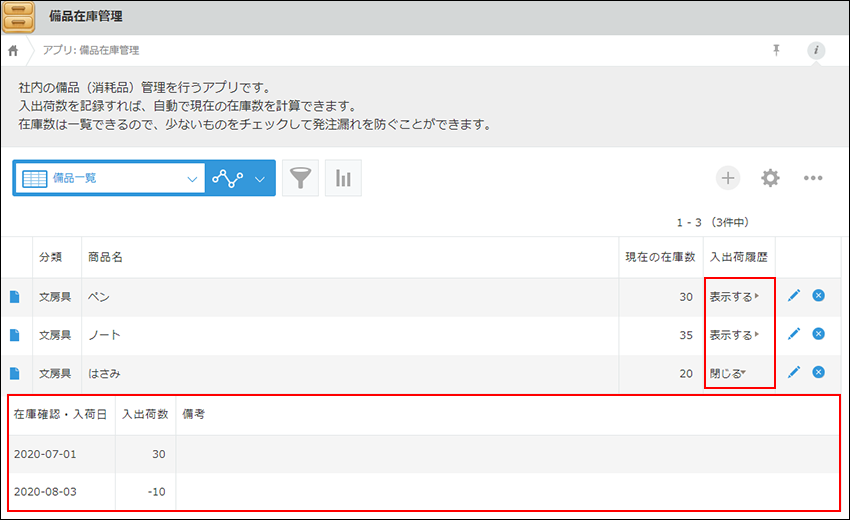This screenshot has height=520, width=850.
Task: Click the graph line icon button
Action: [227, 178]
